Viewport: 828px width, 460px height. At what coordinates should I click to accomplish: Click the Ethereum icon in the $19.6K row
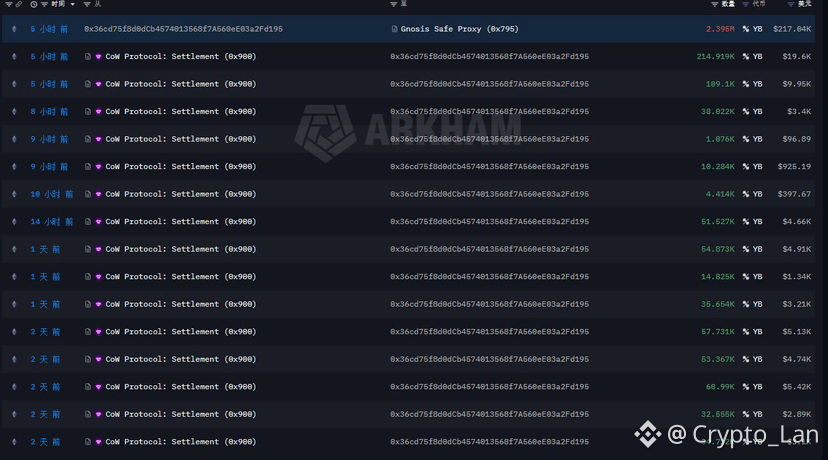click(14, 57)
